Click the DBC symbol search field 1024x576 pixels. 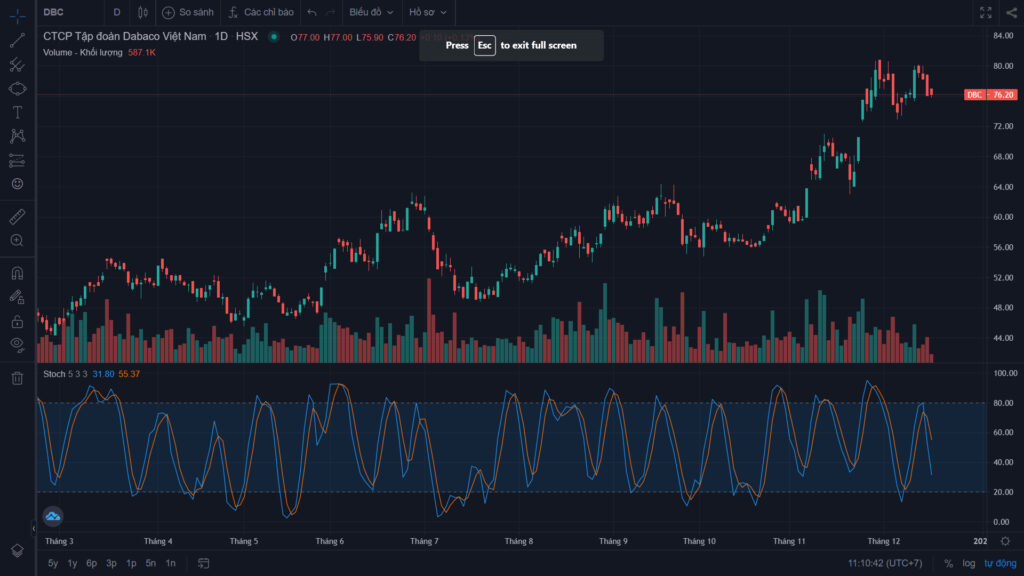[69, 12]
